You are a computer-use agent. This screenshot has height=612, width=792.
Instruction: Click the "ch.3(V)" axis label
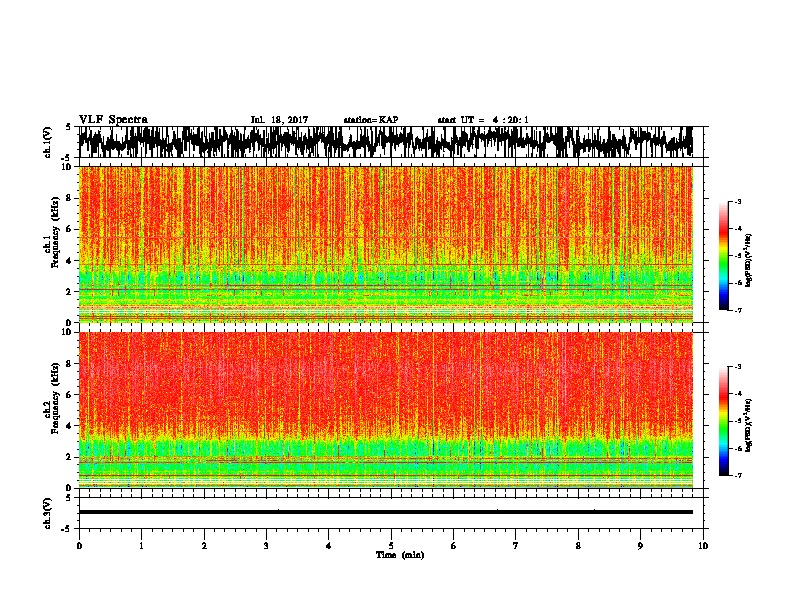48,513
